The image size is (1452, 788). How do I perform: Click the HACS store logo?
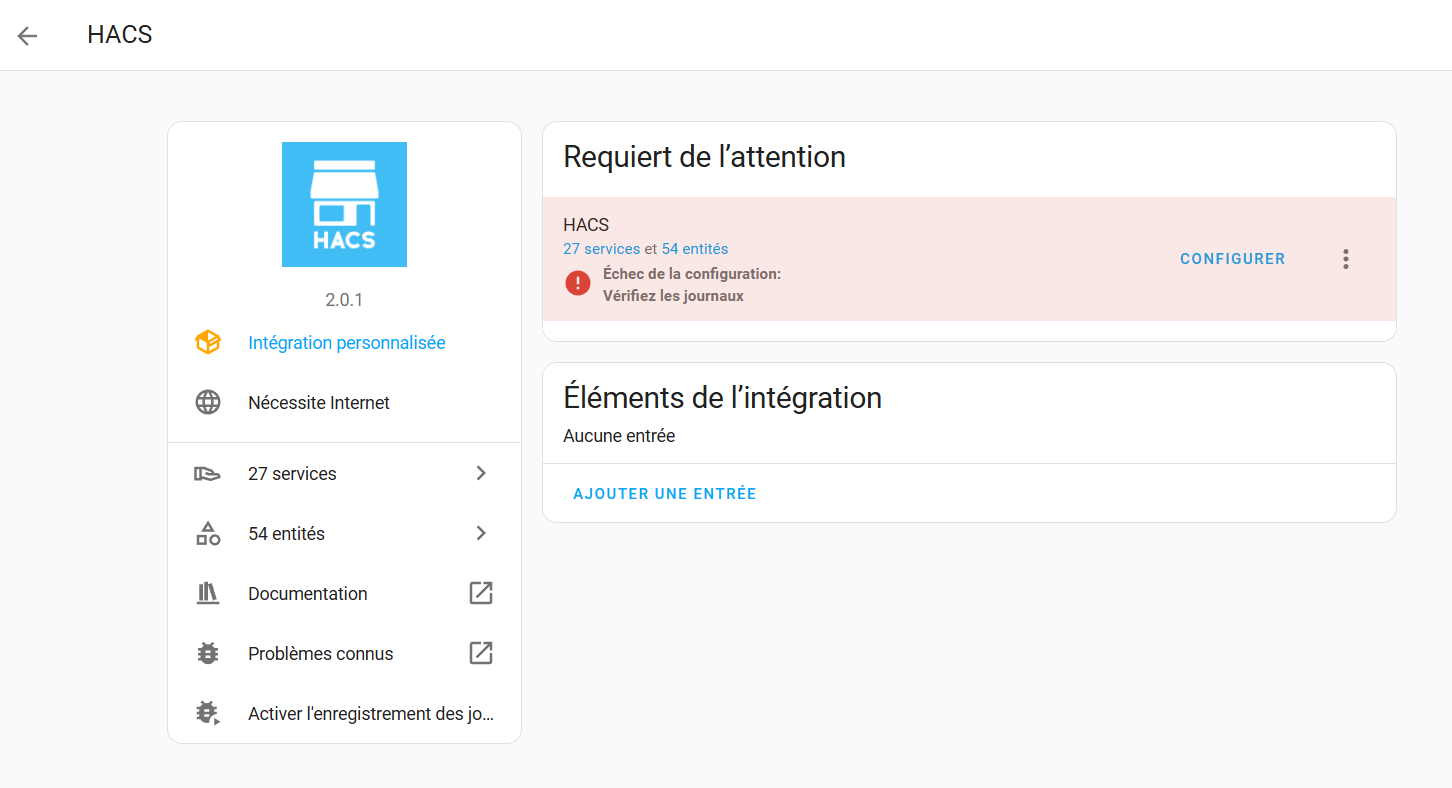pos(344,204)
